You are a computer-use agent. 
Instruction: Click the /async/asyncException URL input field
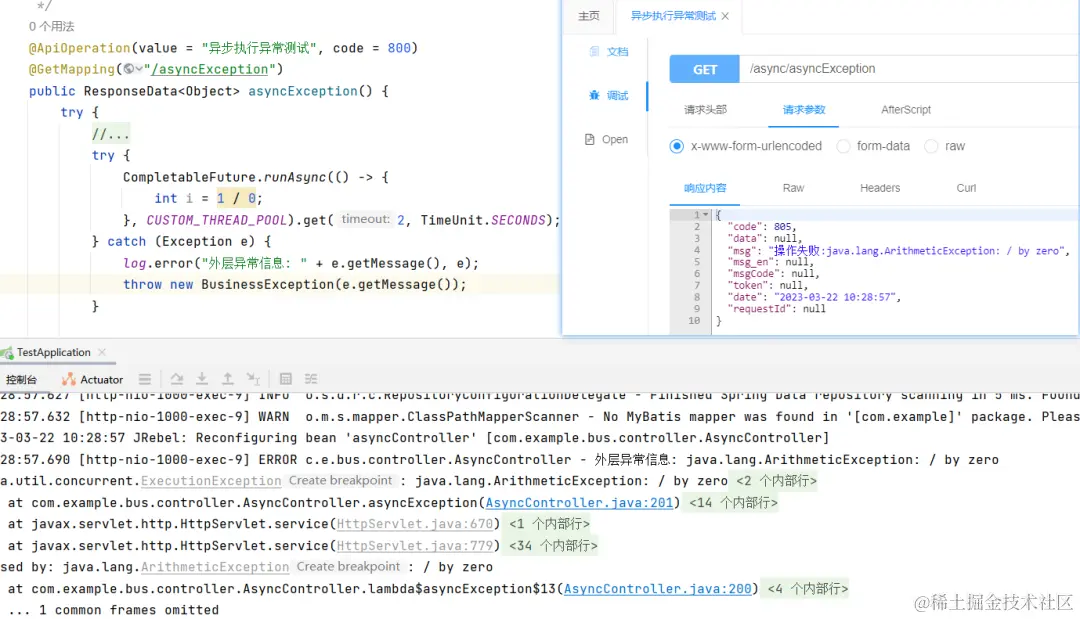click(x=909, y=69)
